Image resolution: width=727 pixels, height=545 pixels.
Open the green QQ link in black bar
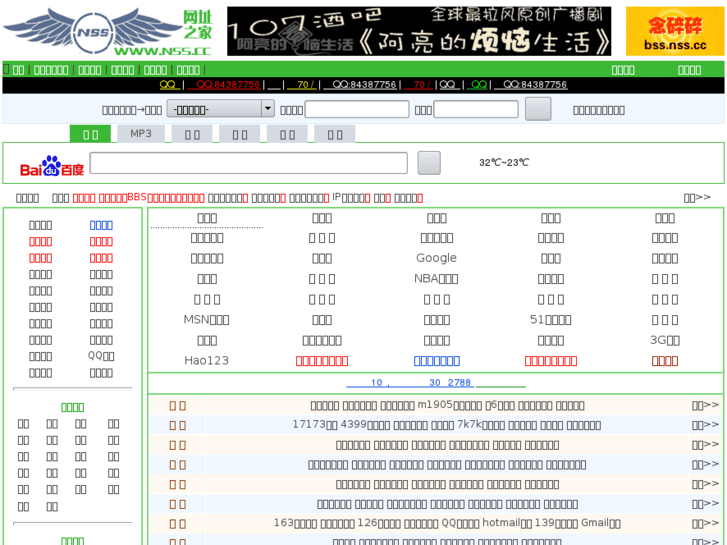click(x=478, y=84)
